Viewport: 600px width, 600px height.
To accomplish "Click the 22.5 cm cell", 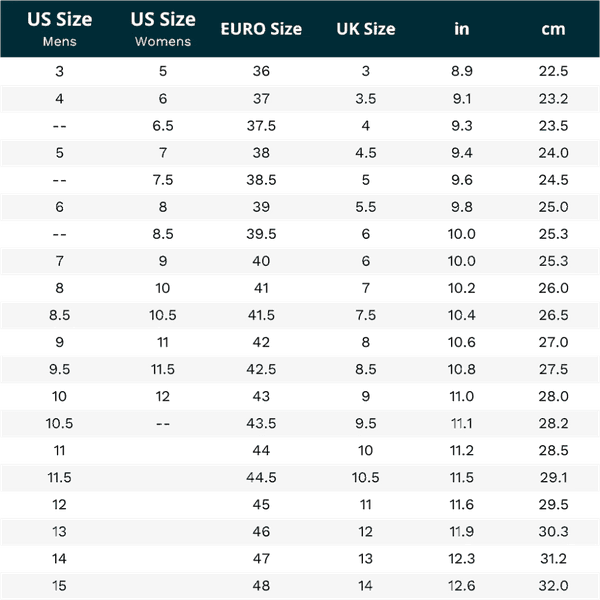I will pos(553,72).
